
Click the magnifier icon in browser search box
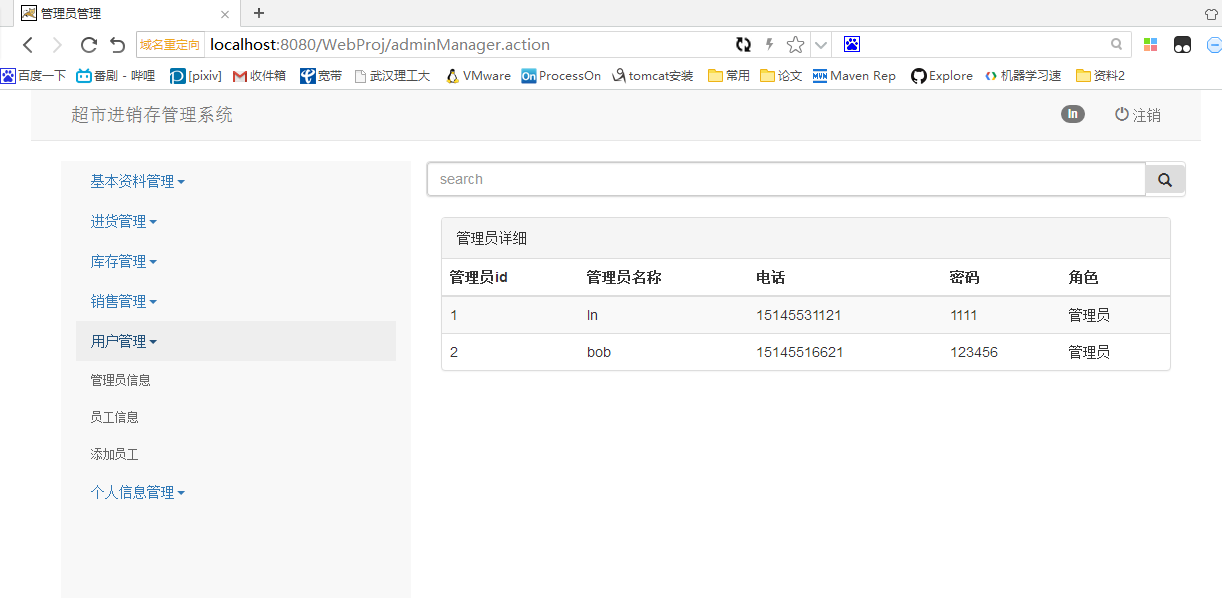tap(1117, 44)
